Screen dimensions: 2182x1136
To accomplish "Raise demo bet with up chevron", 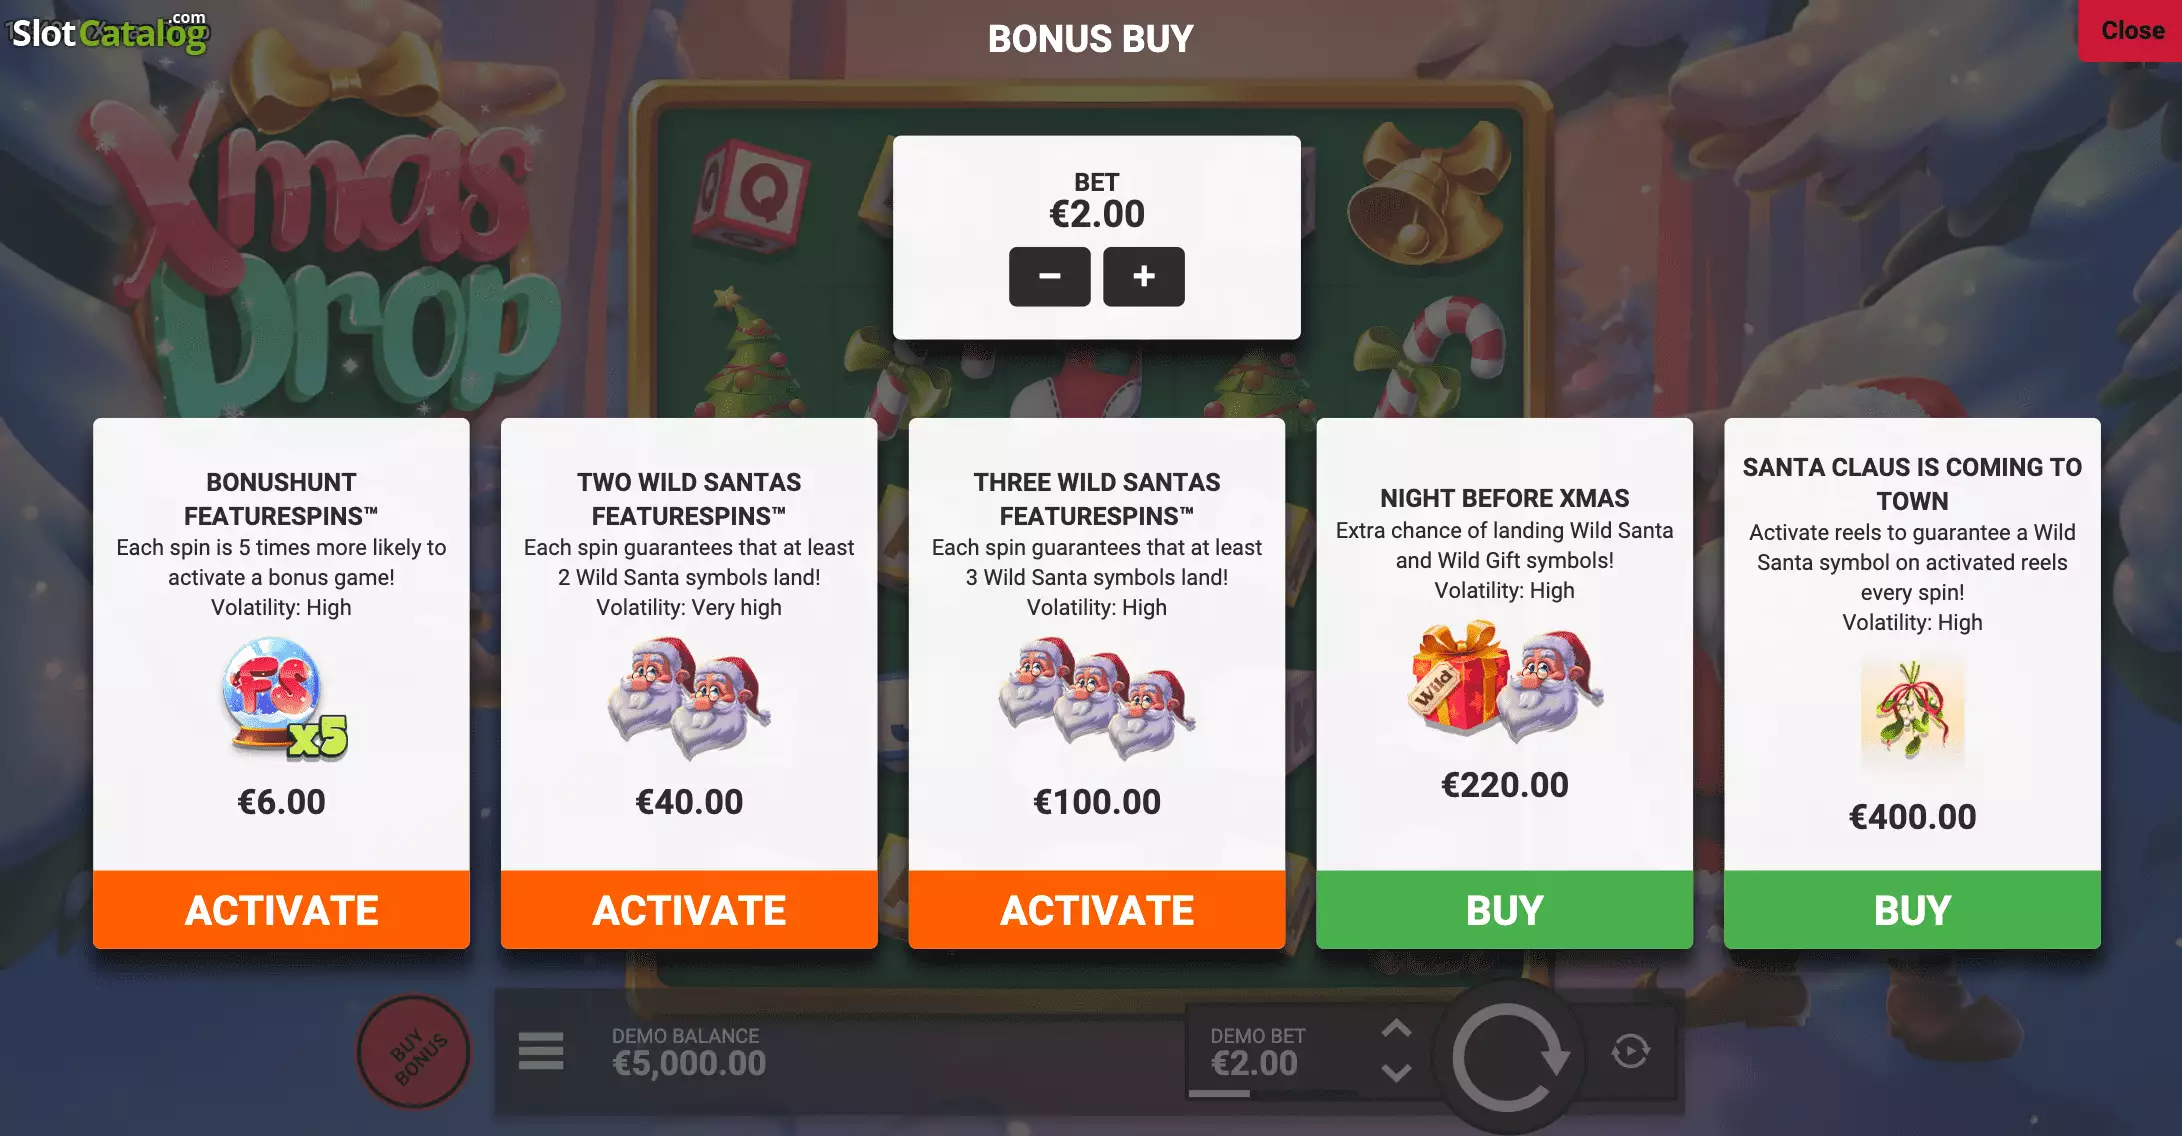I will (1396, 1029).
